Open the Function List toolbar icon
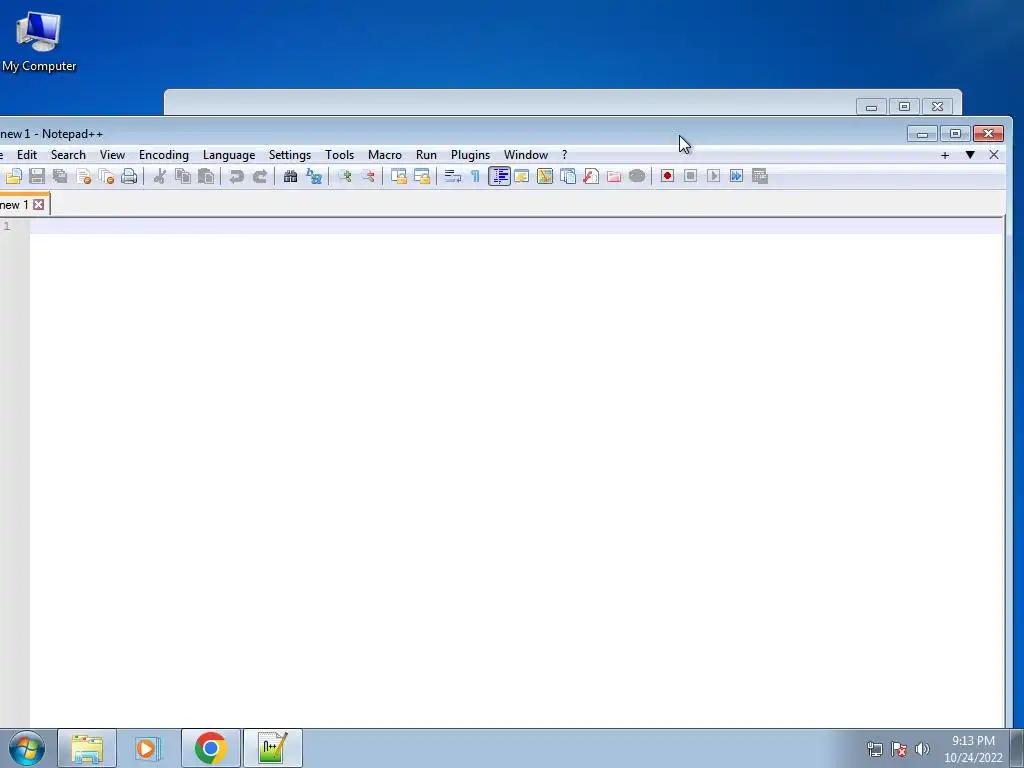 click(591, 176)
